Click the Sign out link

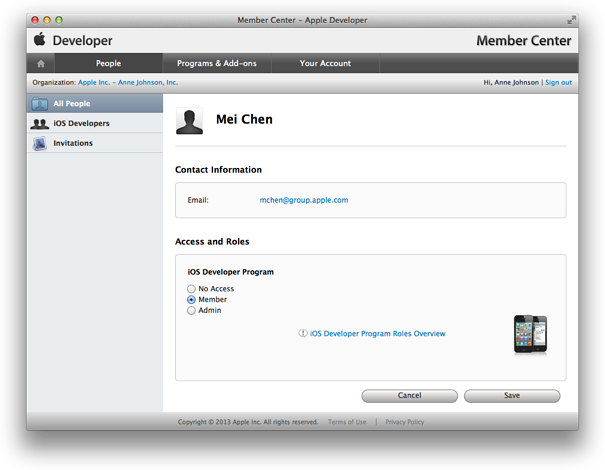(x=558, y=82)
